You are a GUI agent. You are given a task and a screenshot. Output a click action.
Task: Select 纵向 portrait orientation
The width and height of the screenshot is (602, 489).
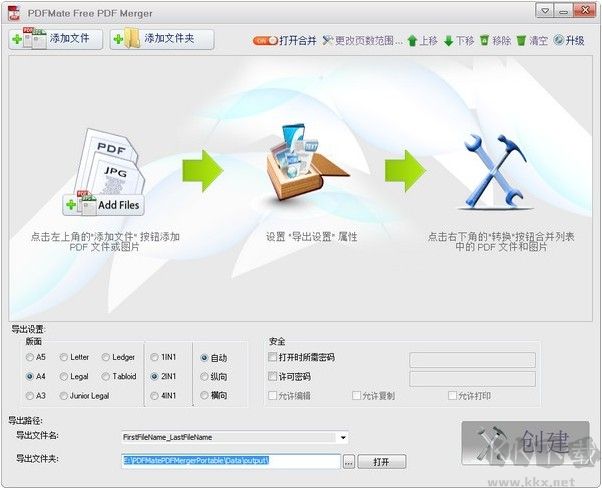click(204, 377)
